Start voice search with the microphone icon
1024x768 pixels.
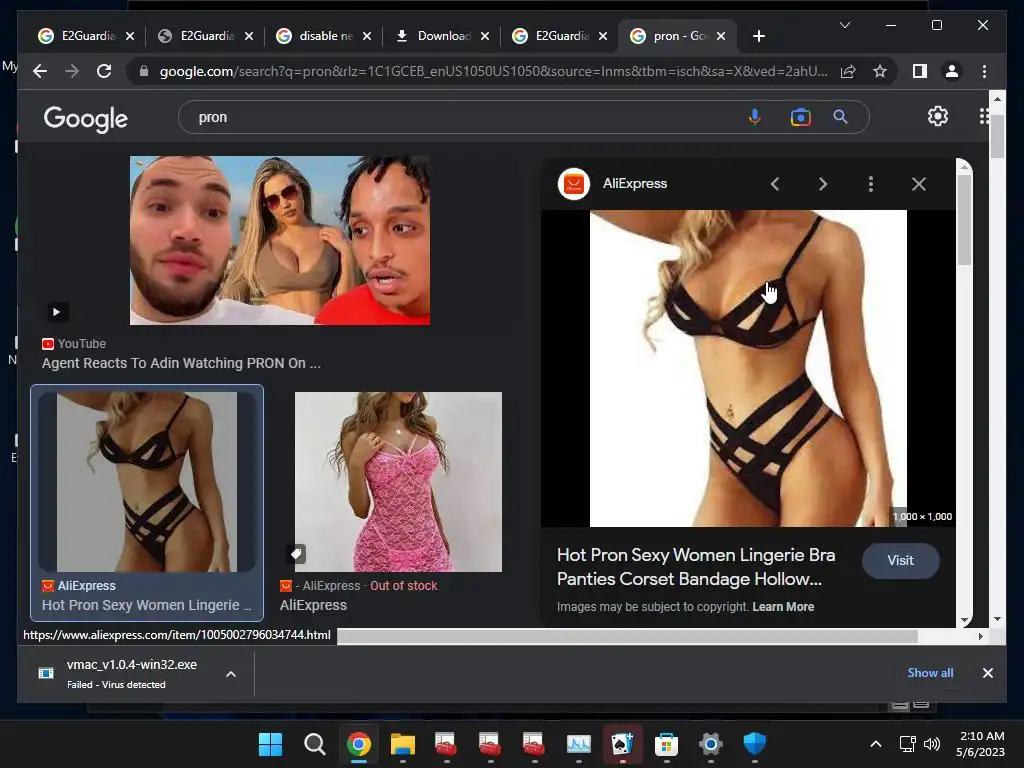(754, 117)
